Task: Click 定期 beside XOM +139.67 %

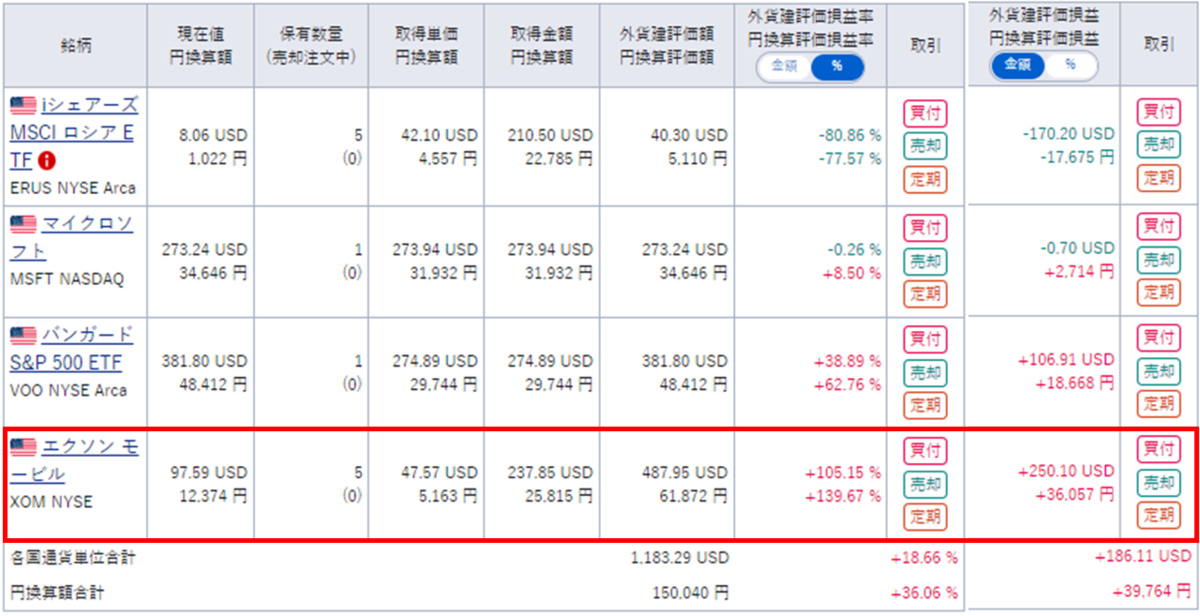Action: [x=925, y=517]
